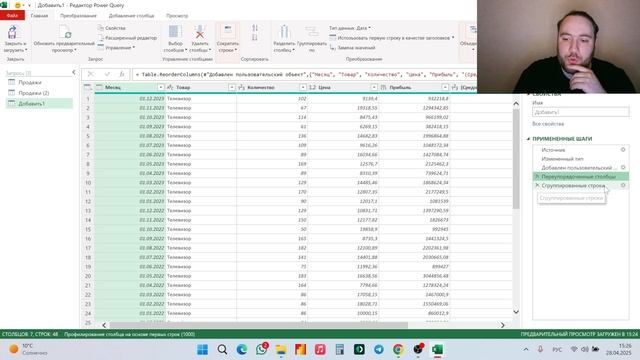Select row number 10 header
640x360 pixels.
click(x=88, y=182)
